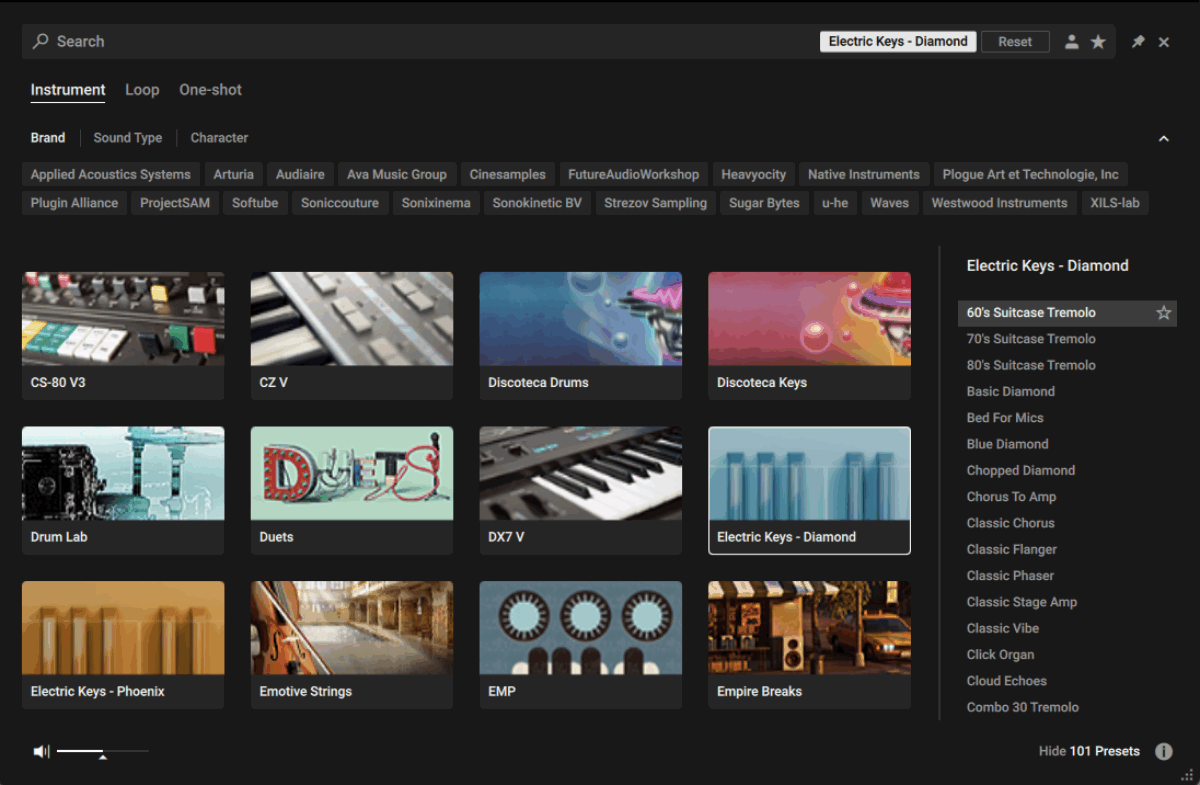Hide the 101 Presets list
The width and height of the screenshot is (1200, 785).
[x=1089, y=751]
